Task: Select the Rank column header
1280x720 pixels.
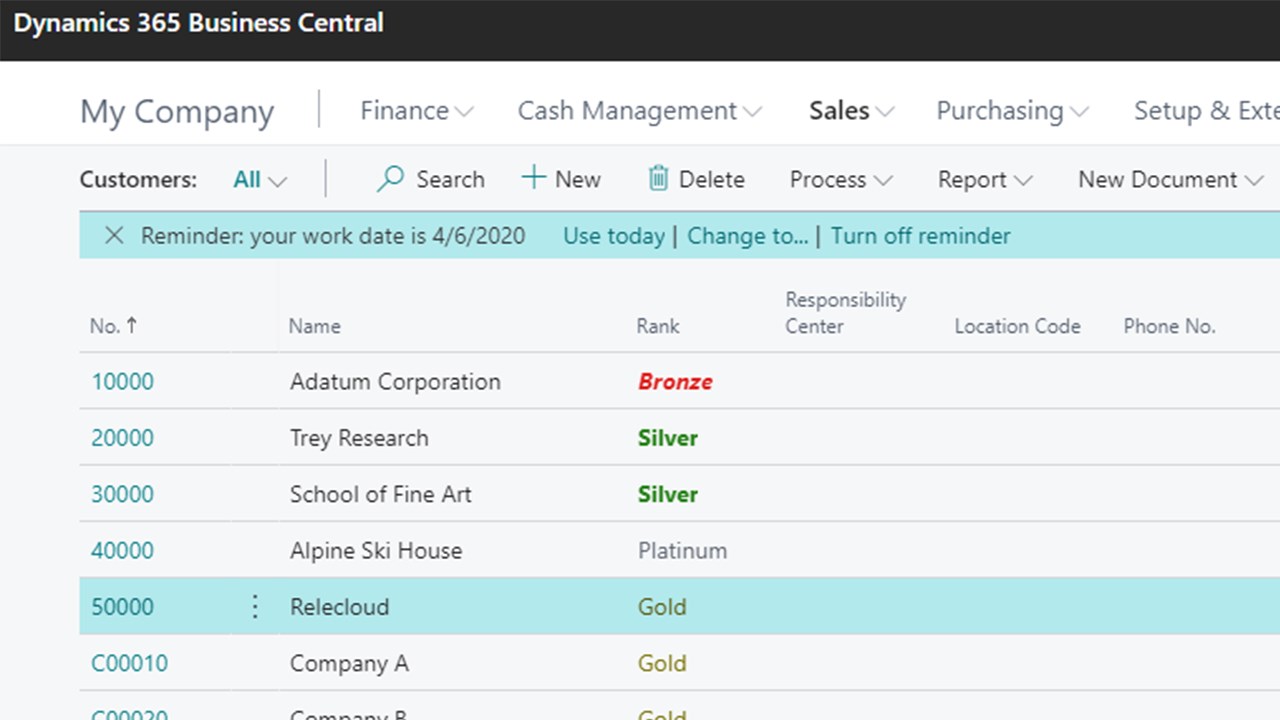Action: pyautogui.click(x=658, y=326)
